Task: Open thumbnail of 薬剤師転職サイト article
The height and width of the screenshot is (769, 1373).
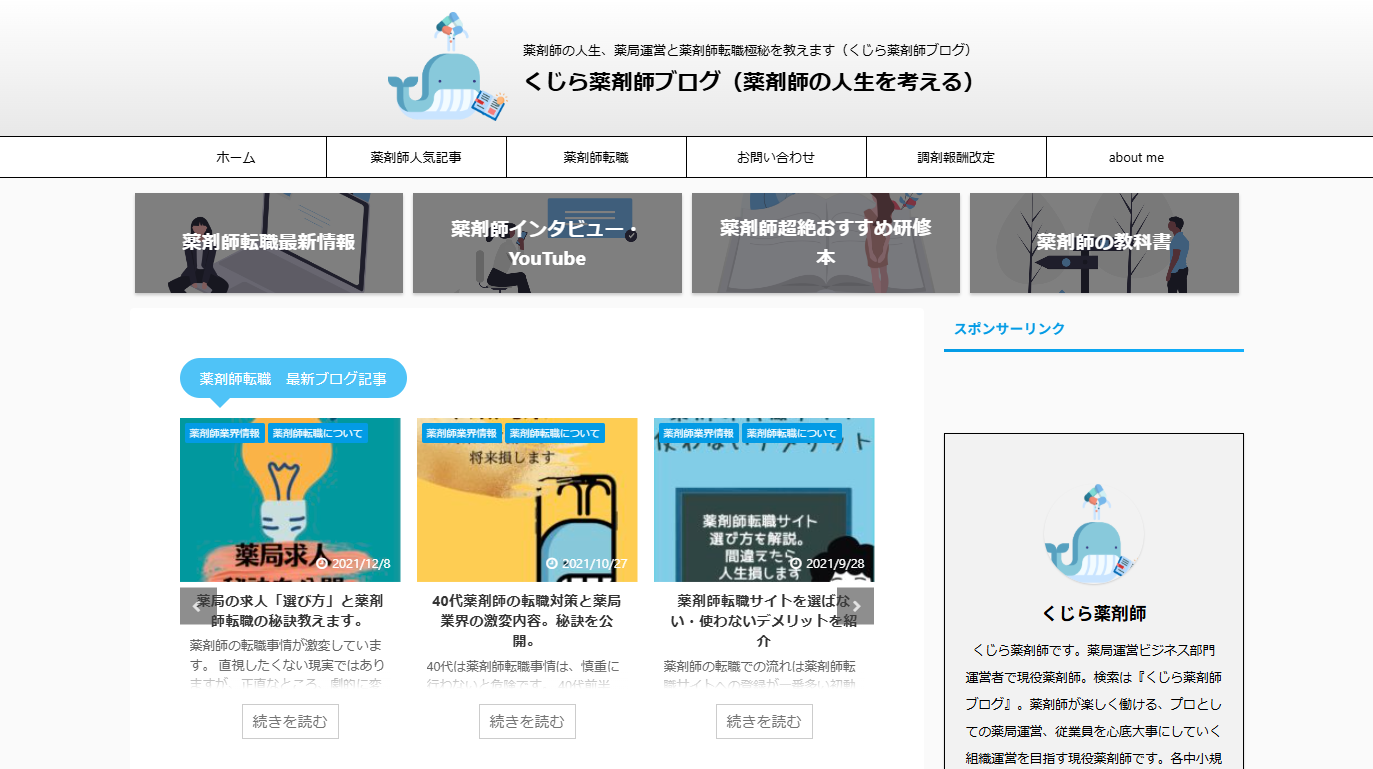Action: 764,500
